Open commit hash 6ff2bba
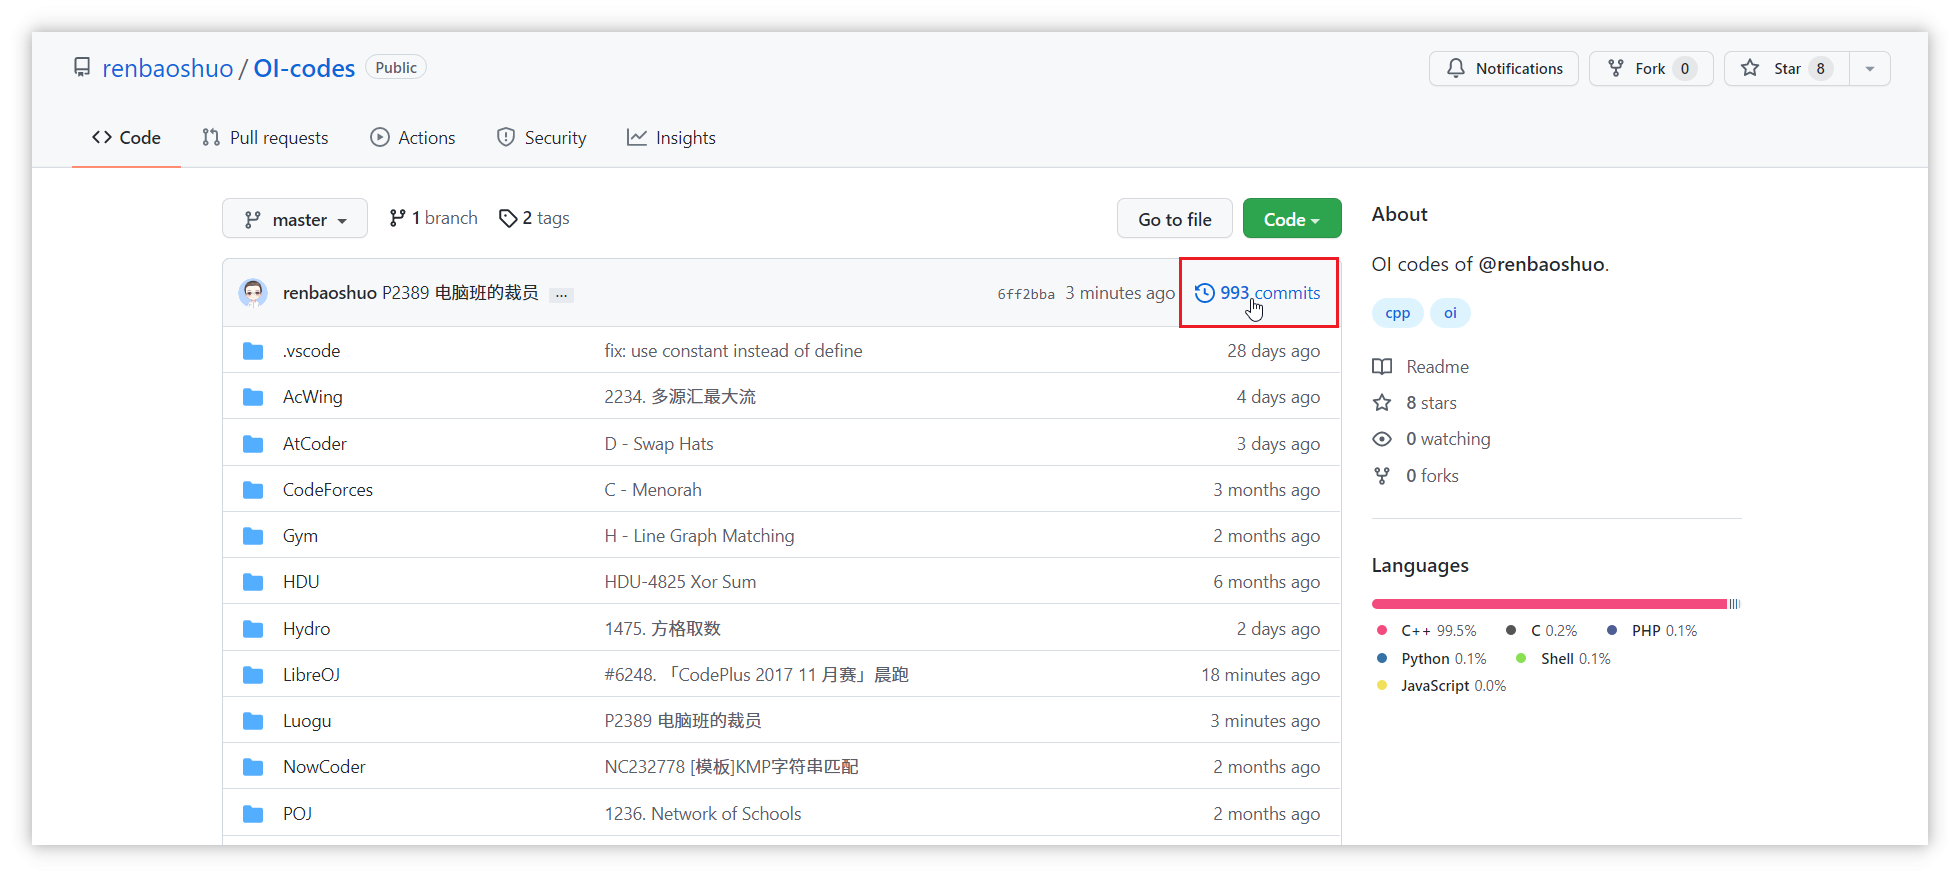The width and height of the screenshot is (1960, 877). 1026,294
